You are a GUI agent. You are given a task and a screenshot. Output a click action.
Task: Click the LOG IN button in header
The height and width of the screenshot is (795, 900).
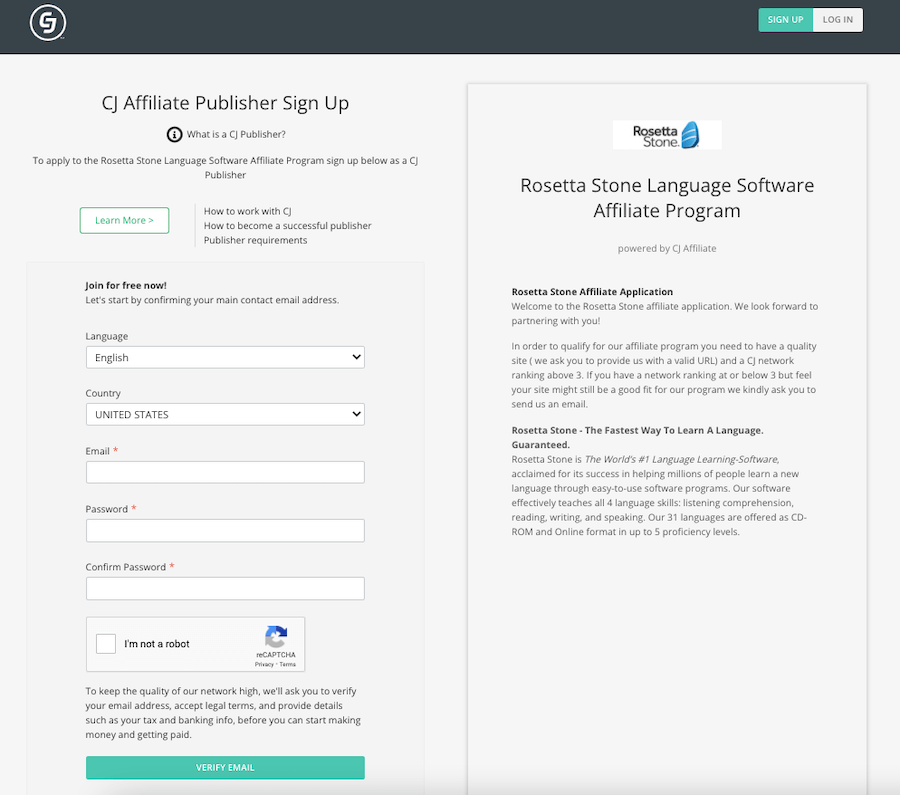pyautogui.click(x=837, y=20)
